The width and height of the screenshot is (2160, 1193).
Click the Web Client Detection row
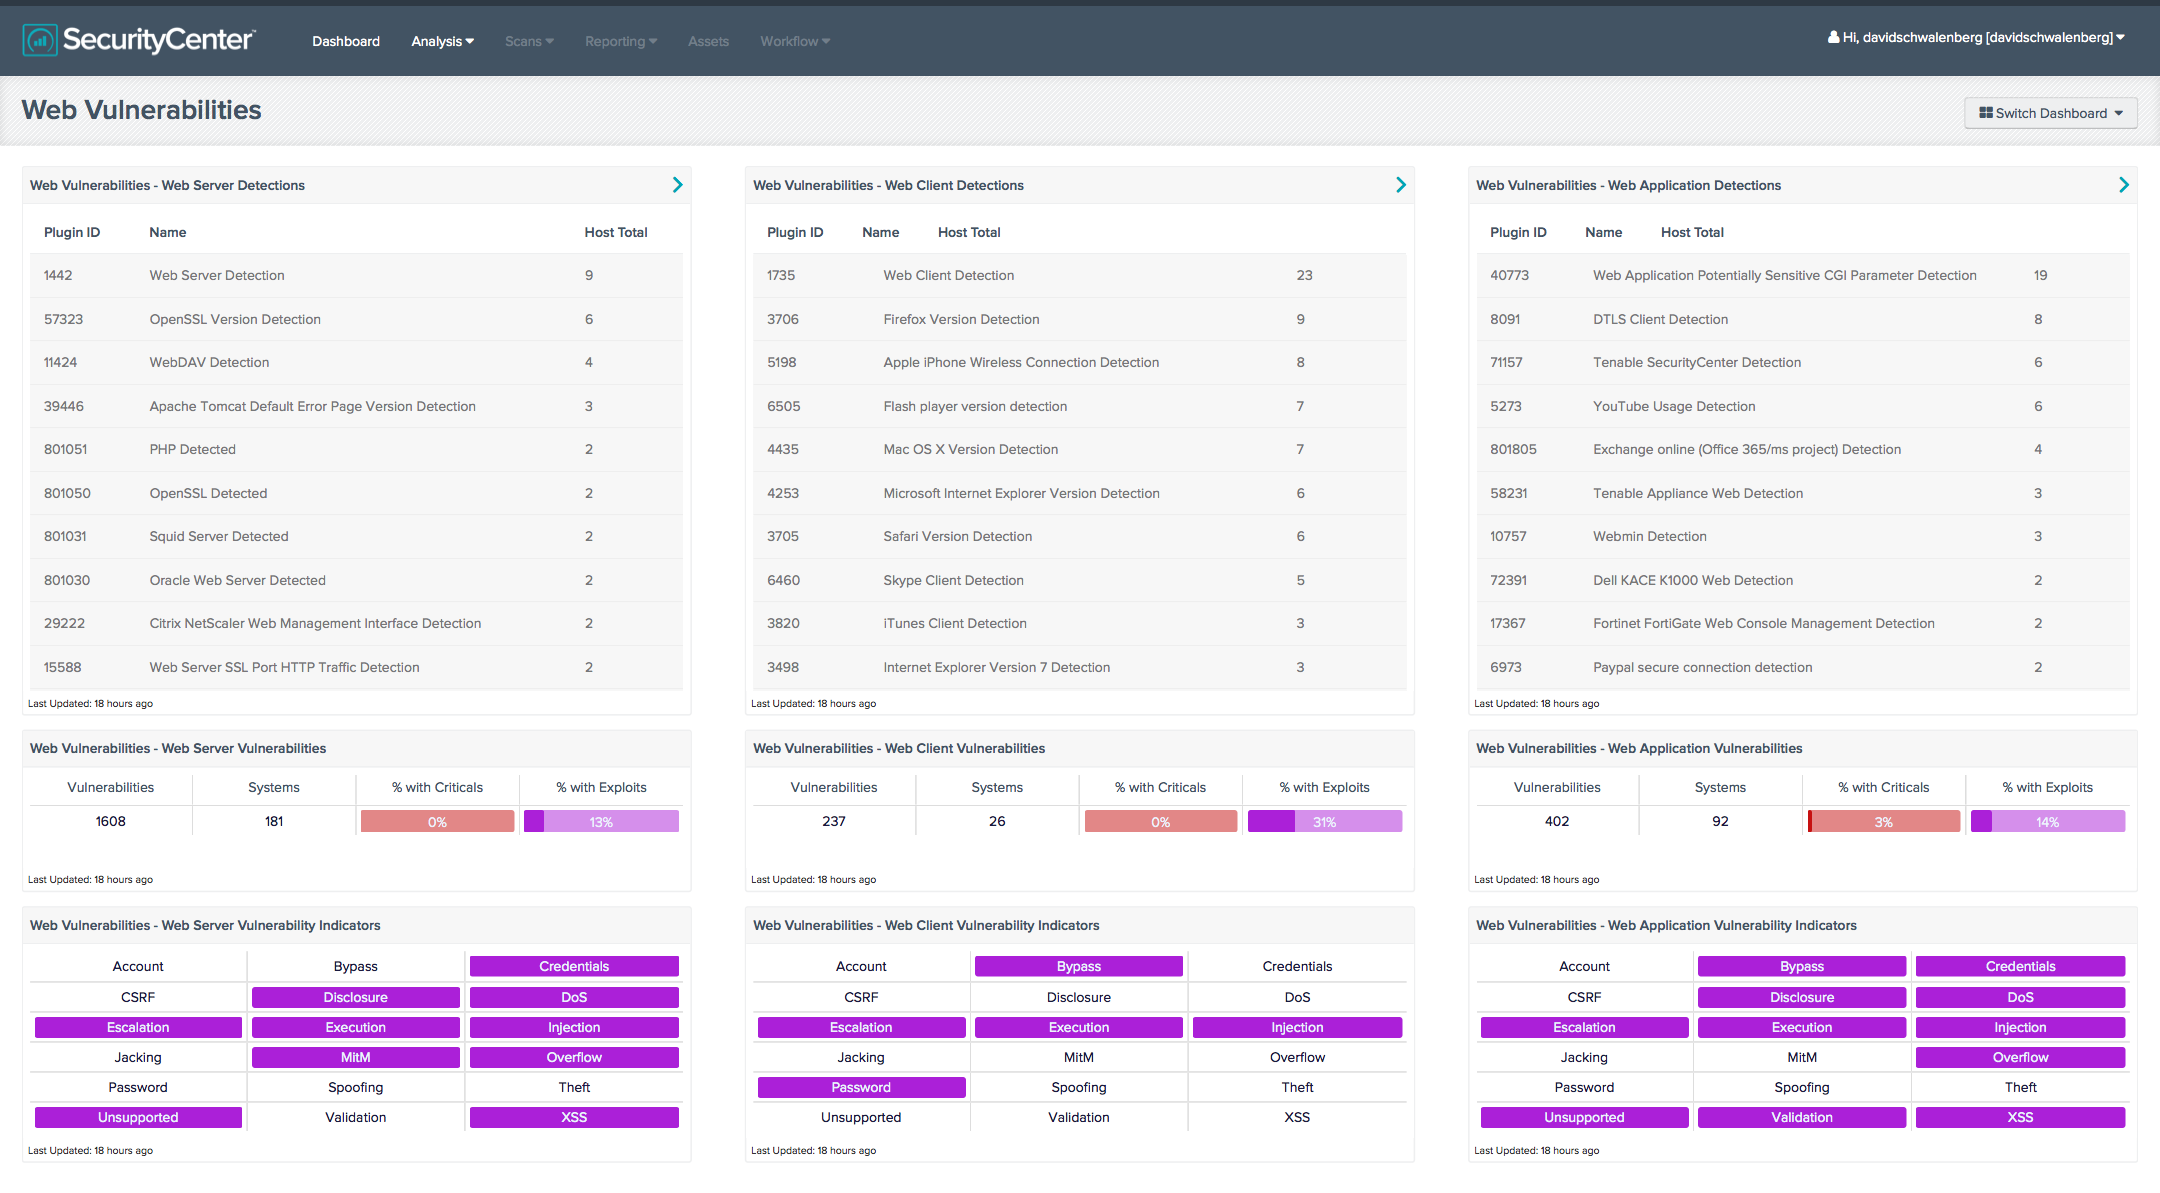pos(1080,275)
